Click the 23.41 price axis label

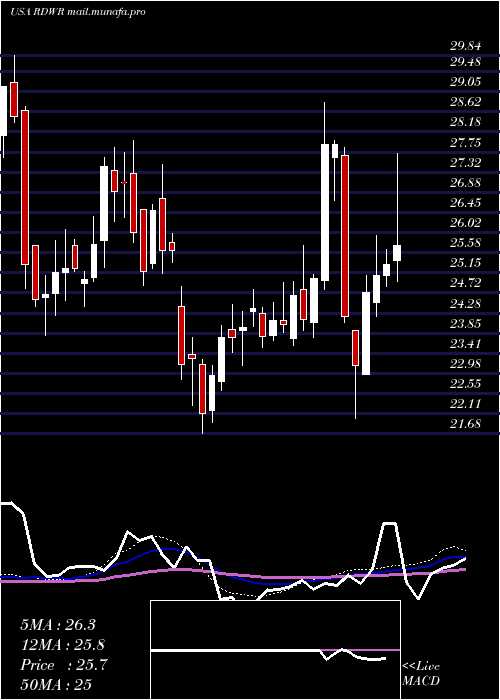click(465, 344)
